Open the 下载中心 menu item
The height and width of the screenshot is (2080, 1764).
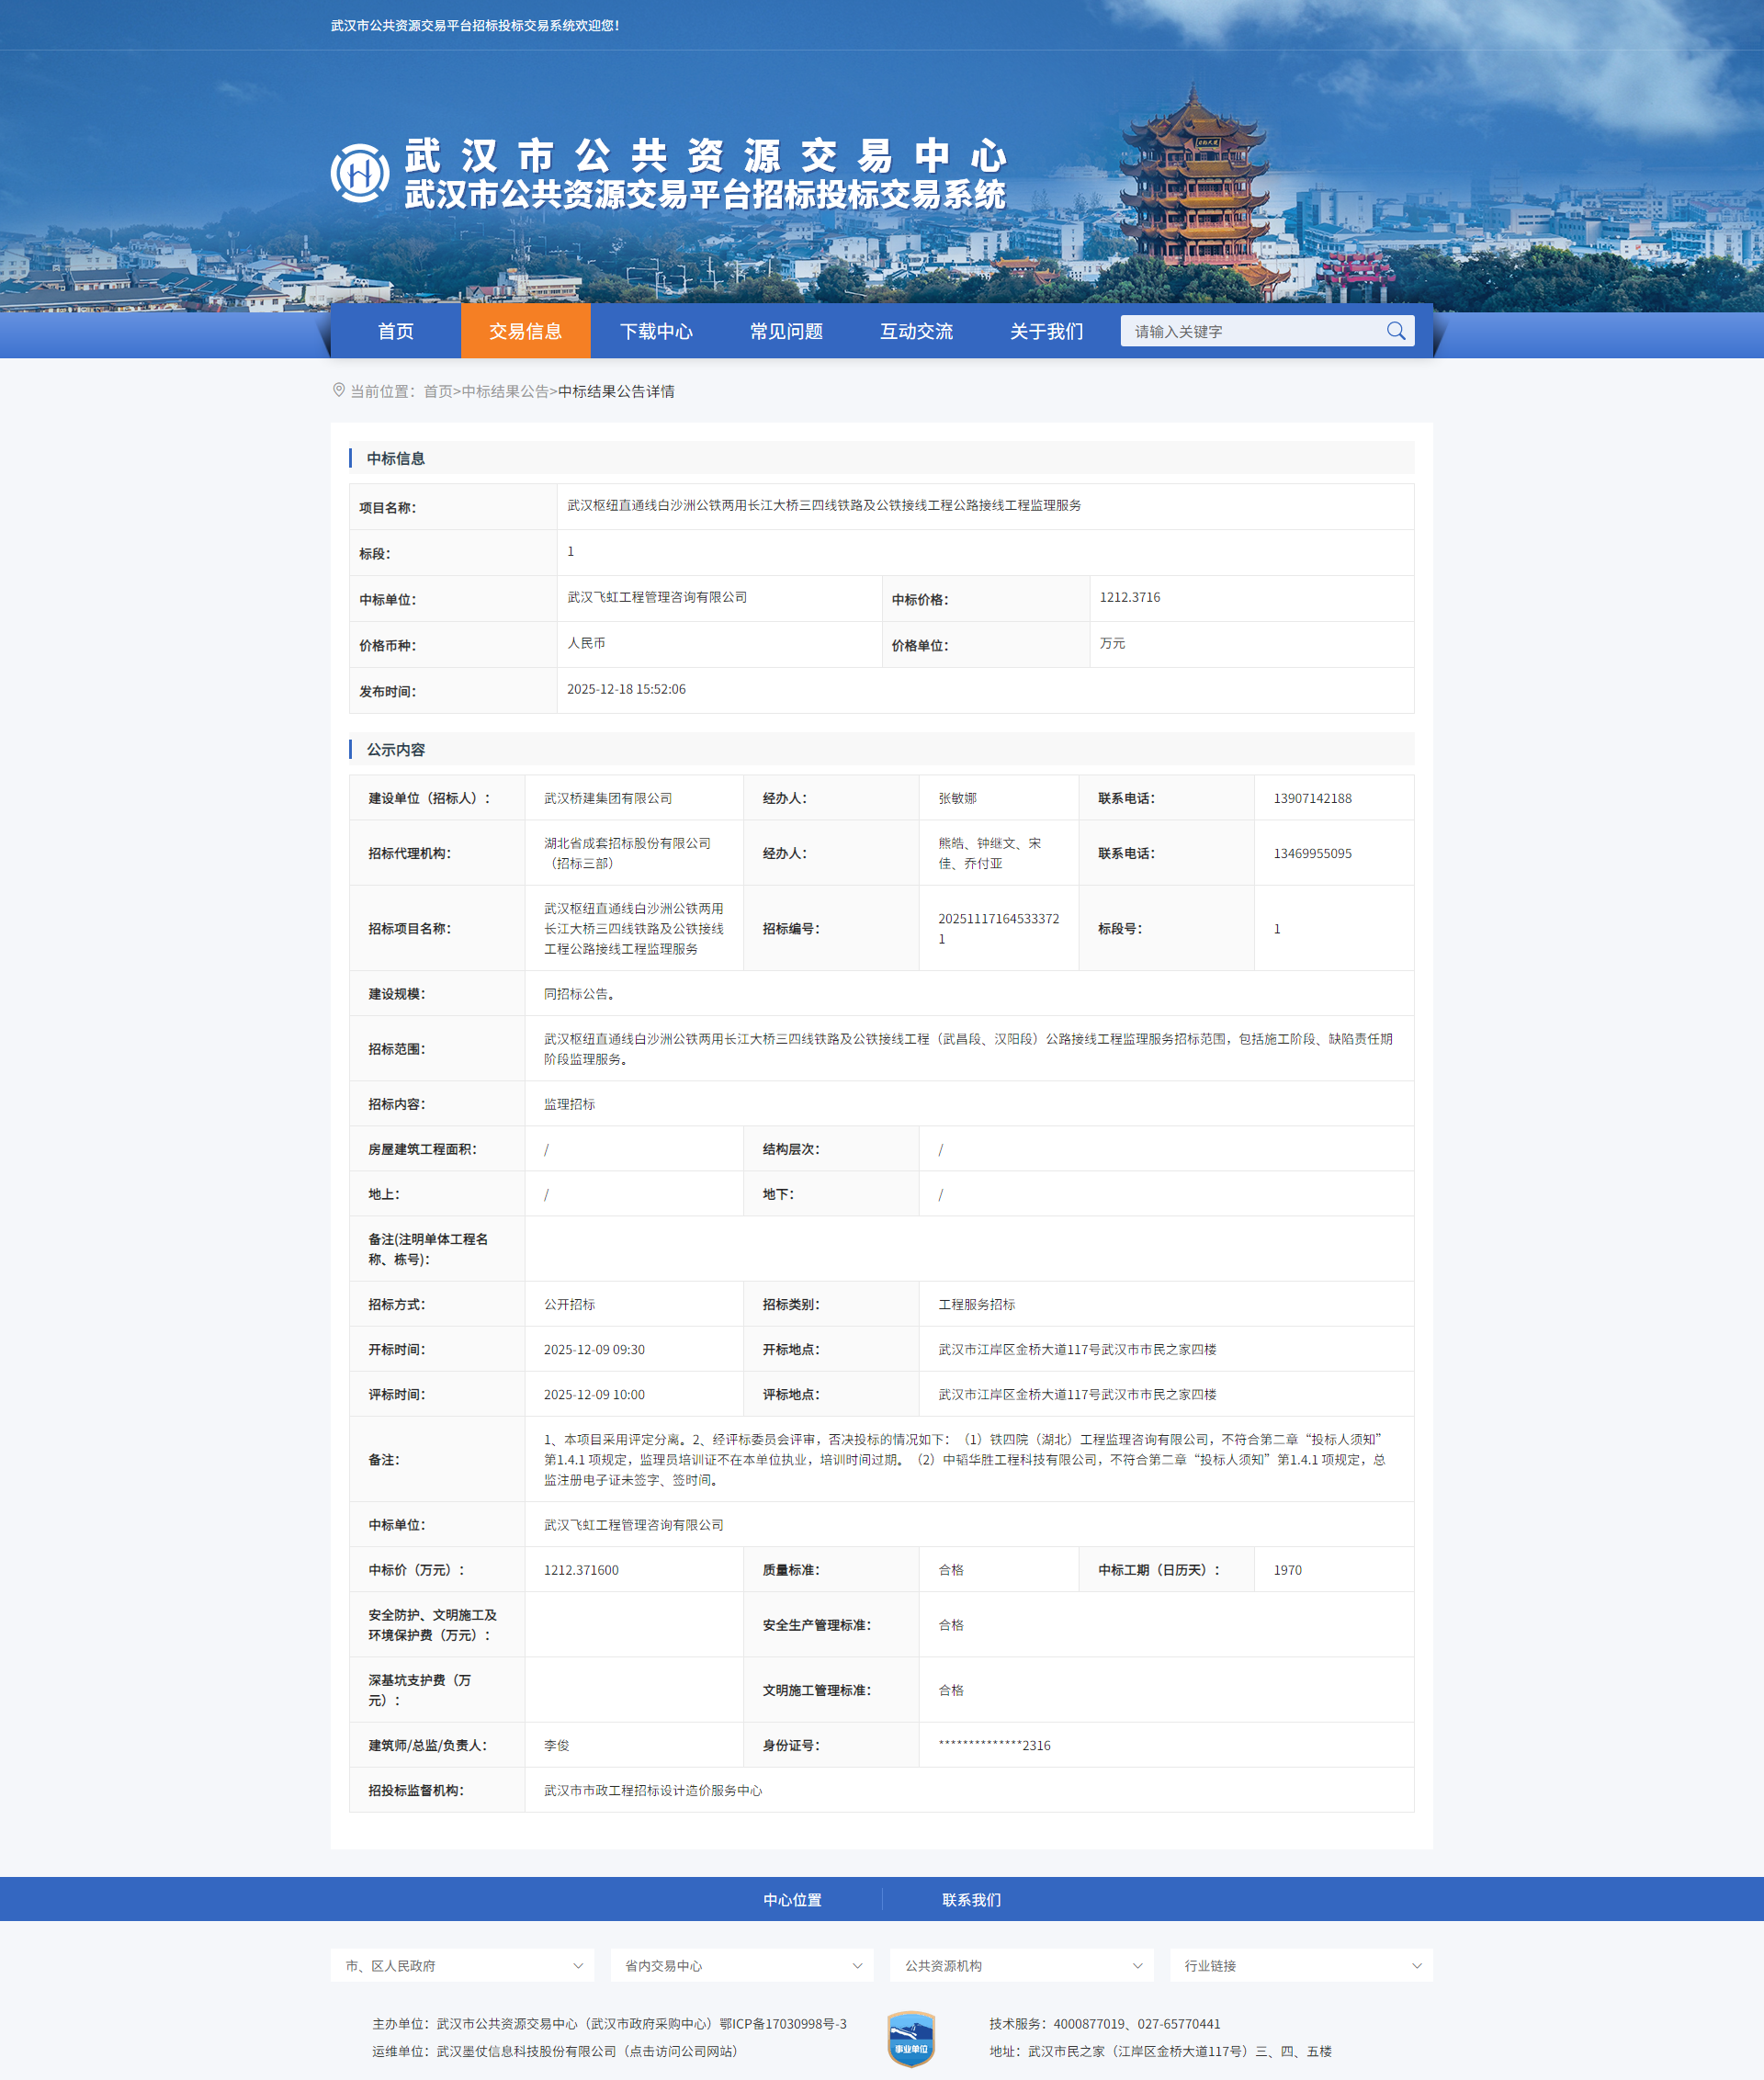click(x=656, y=331)
